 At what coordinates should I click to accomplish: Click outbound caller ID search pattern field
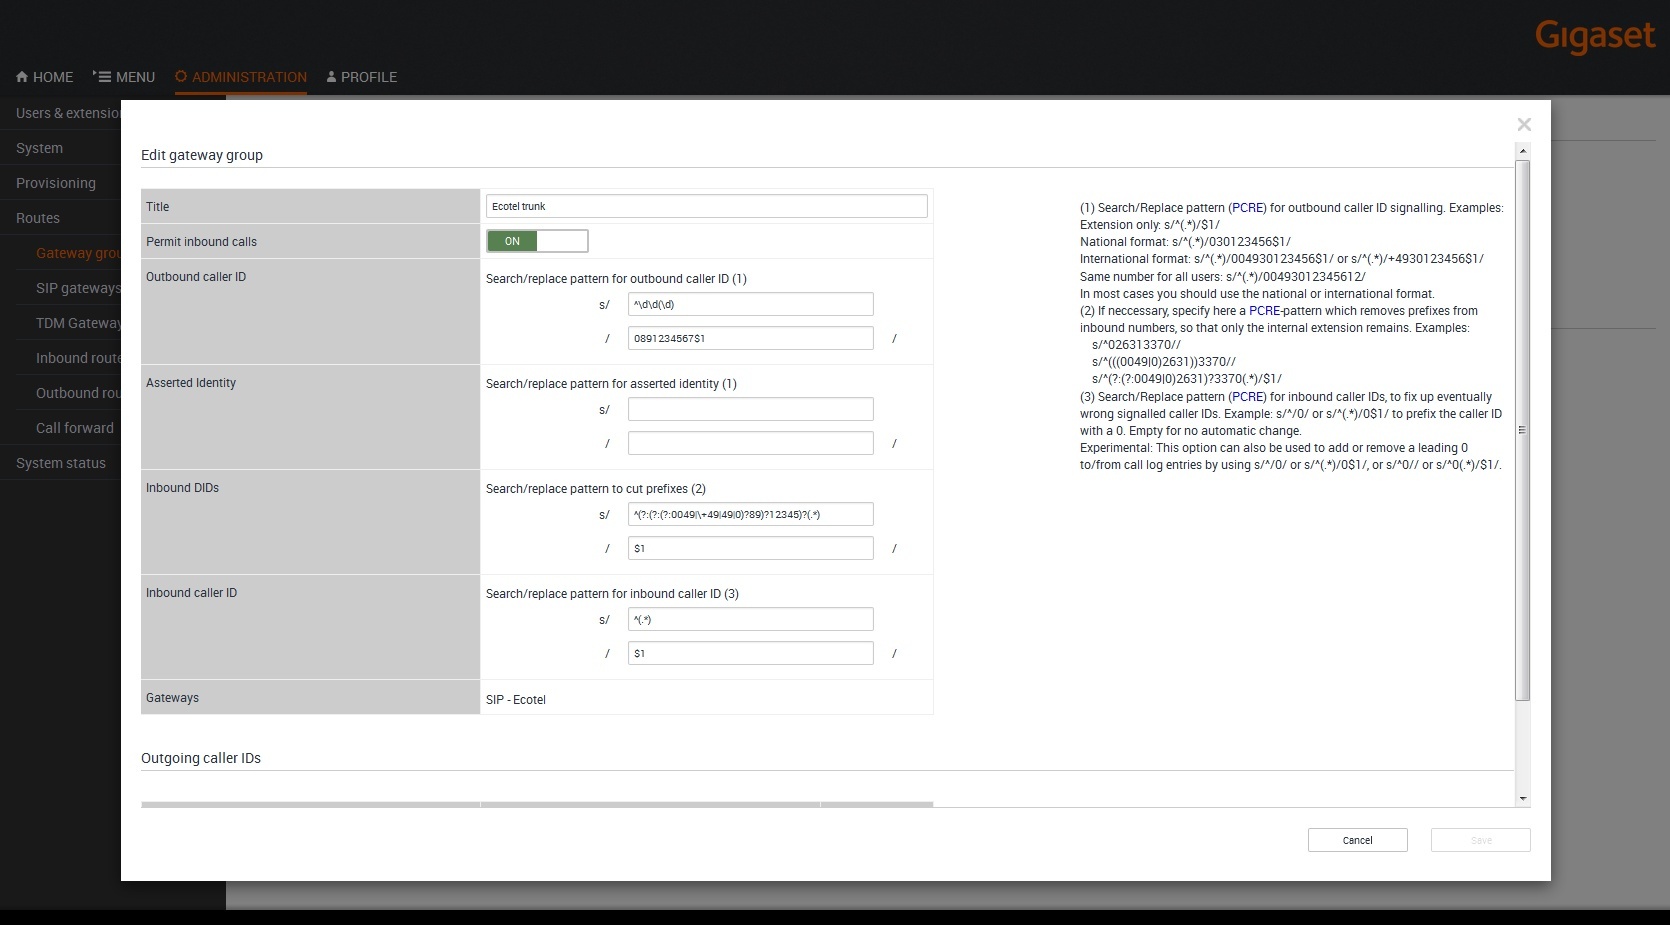coord(751,304)
